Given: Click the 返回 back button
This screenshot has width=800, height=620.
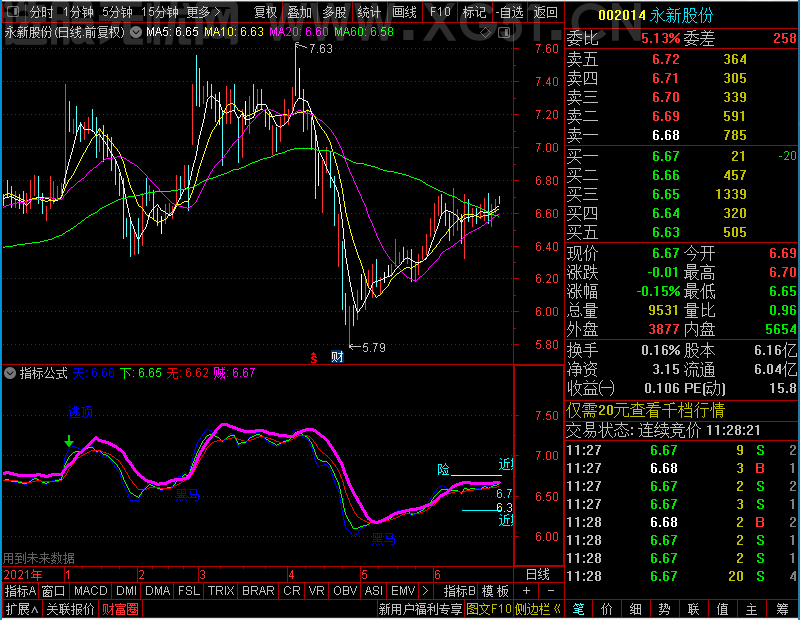Looking at the screenshot, I should pos(545,12).
